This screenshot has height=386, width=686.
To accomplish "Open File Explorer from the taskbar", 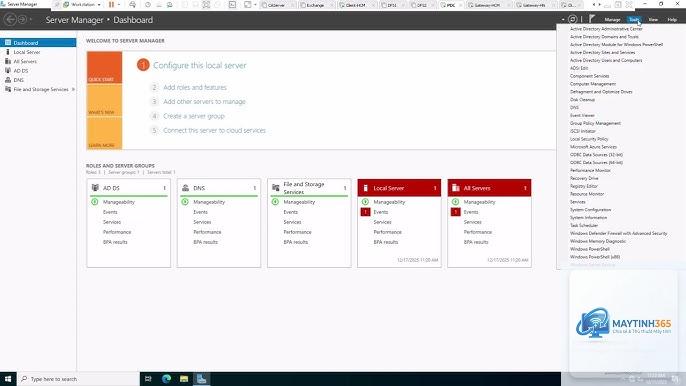I will click(184, 379).
